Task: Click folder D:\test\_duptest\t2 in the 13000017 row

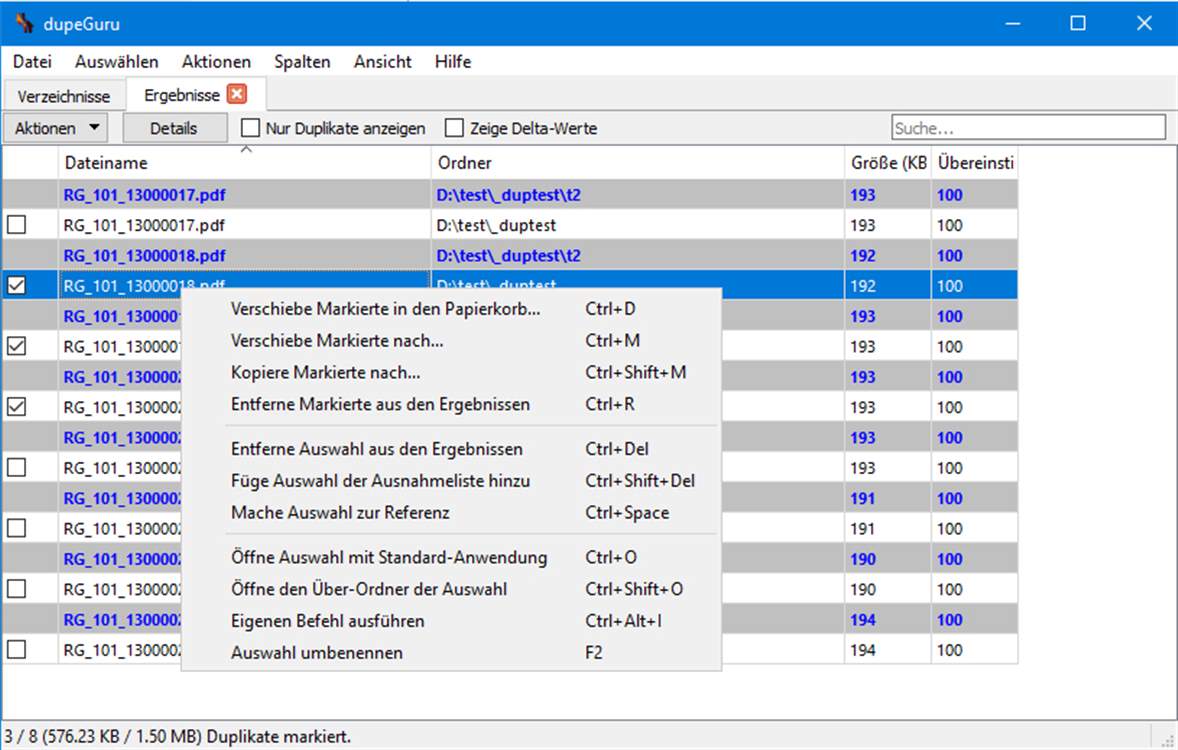Action: click(x=509, y=195)
